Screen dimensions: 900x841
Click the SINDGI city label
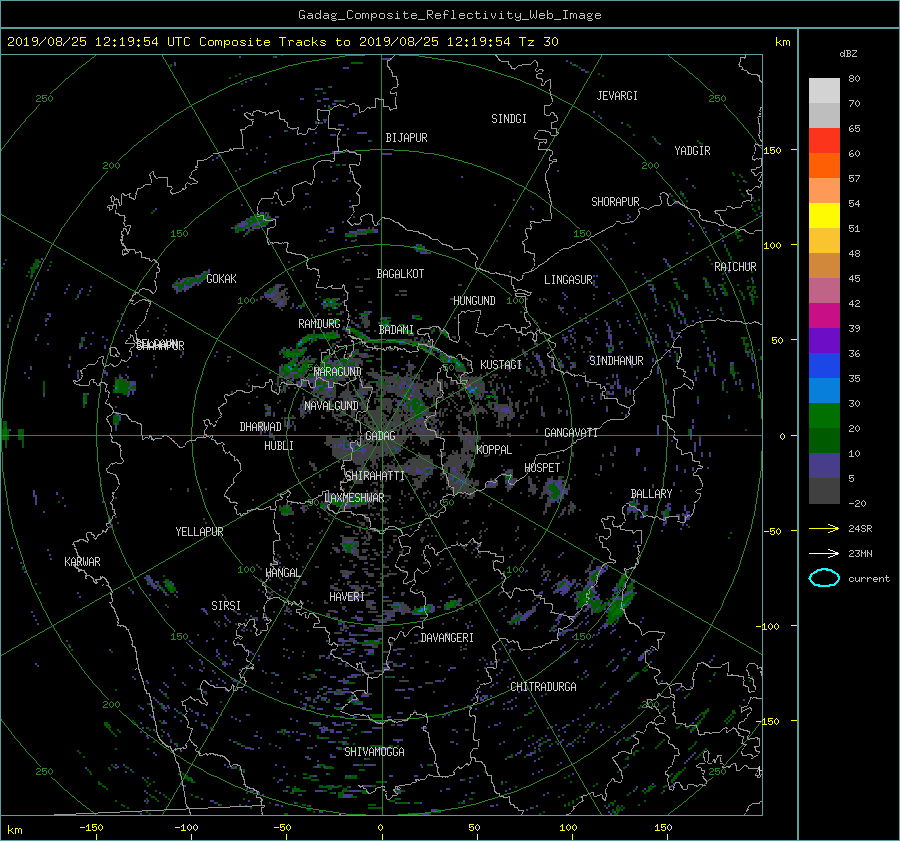tap(509, 119)
